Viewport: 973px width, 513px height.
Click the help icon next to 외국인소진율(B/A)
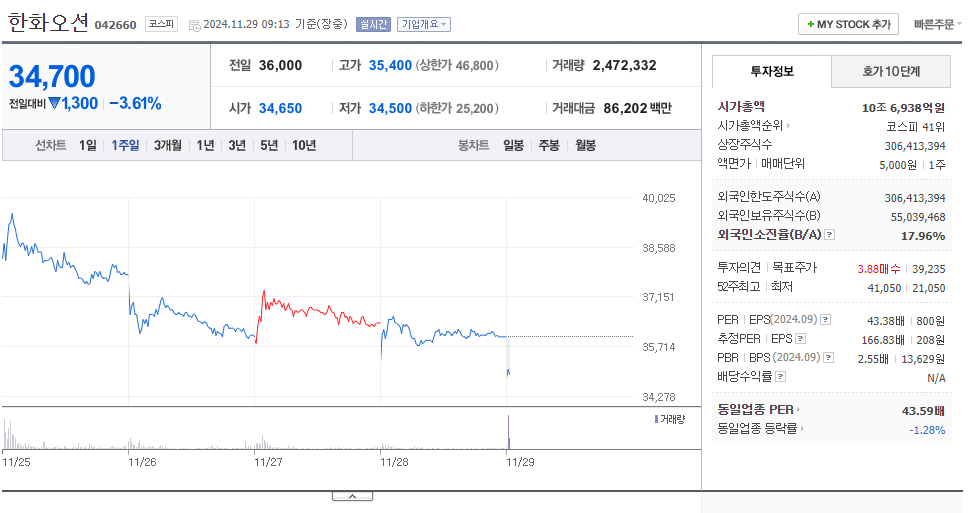pos(829,234)
